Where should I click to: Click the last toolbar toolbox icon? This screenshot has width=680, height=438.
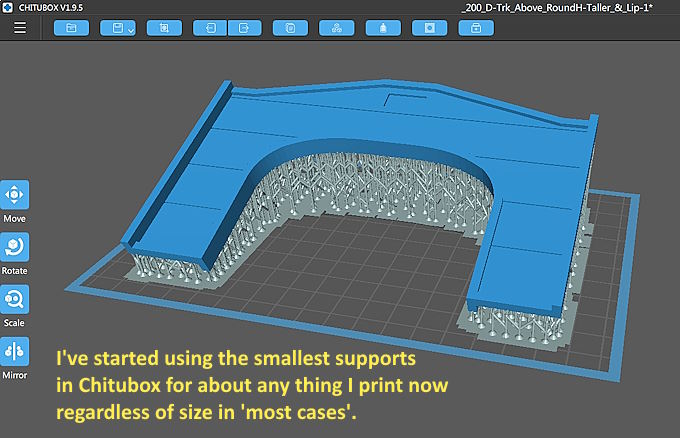point(475,28)
